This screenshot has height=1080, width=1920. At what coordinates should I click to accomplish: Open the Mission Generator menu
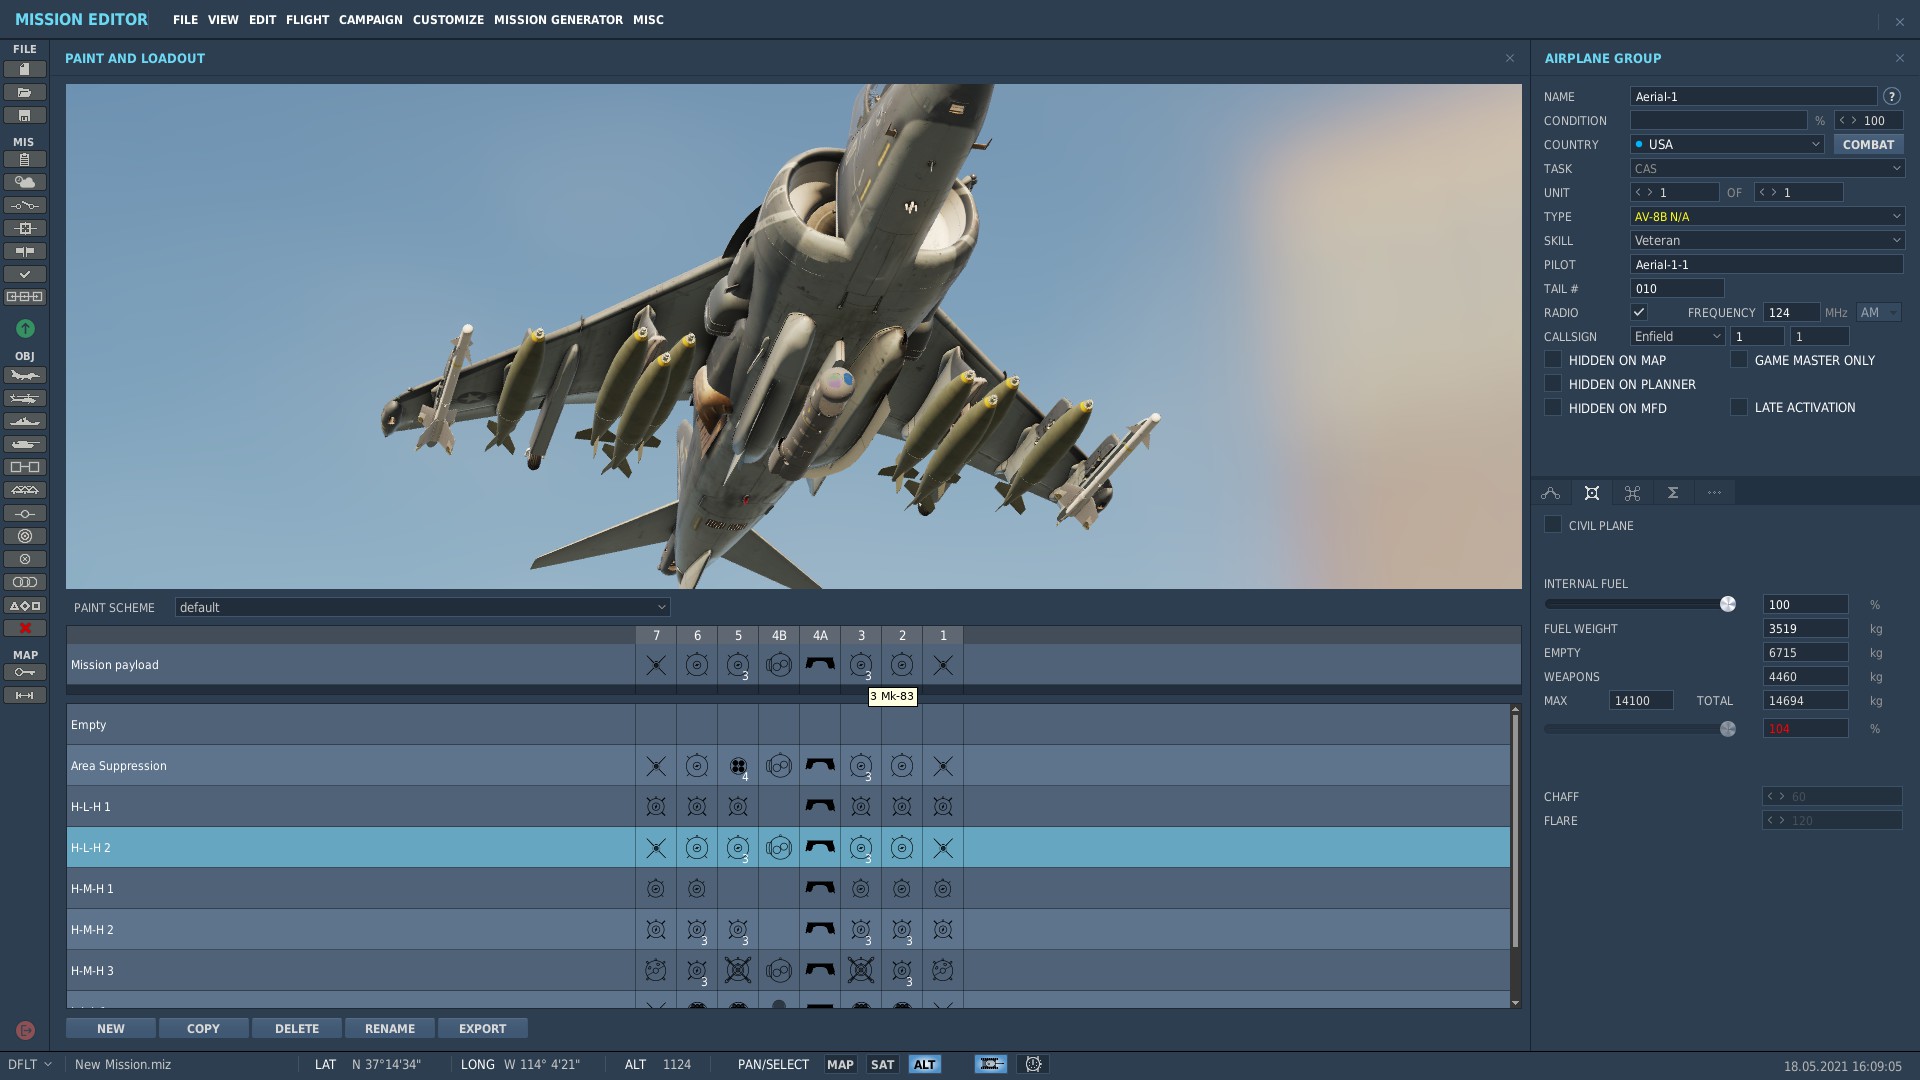tap(558, 20)
